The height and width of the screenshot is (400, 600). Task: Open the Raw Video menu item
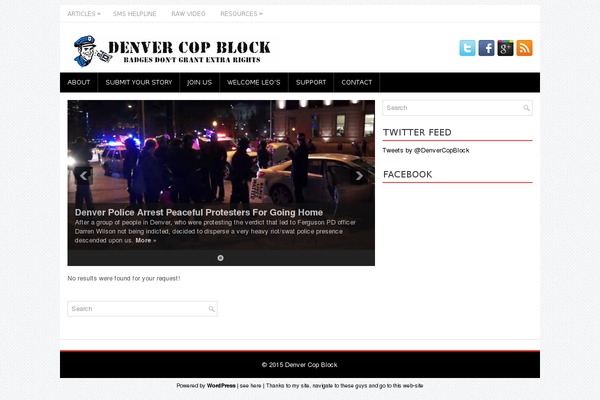click(188, 14)
